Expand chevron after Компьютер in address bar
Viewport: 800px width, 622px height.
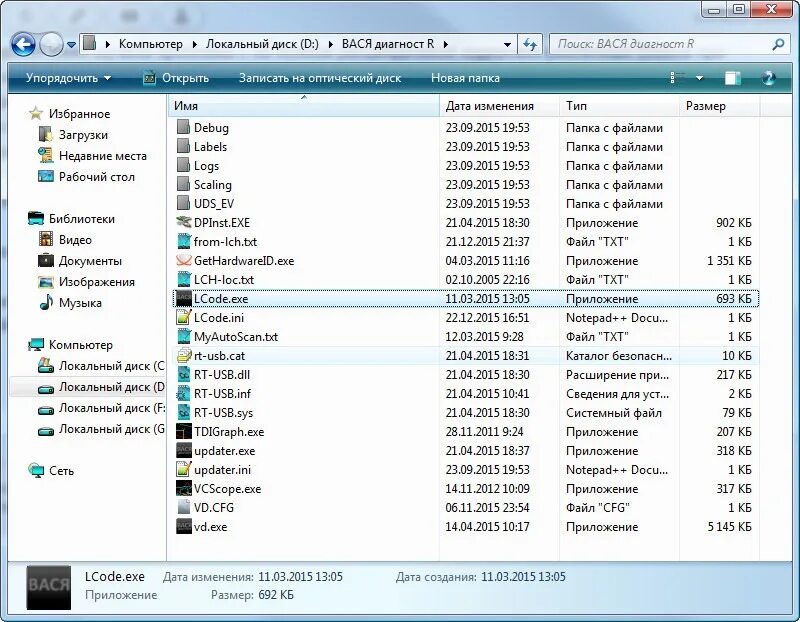195,44
